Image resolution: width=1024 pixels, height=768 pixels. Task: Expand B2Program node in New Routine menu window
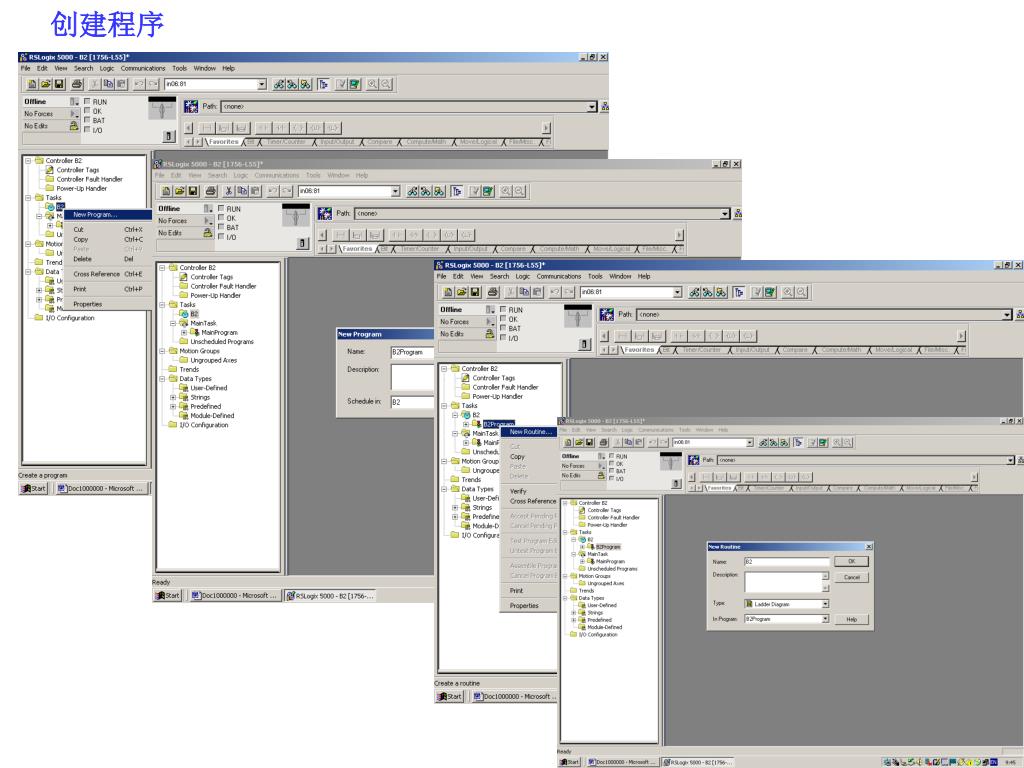pyautogui.click(x=466, y=424)
